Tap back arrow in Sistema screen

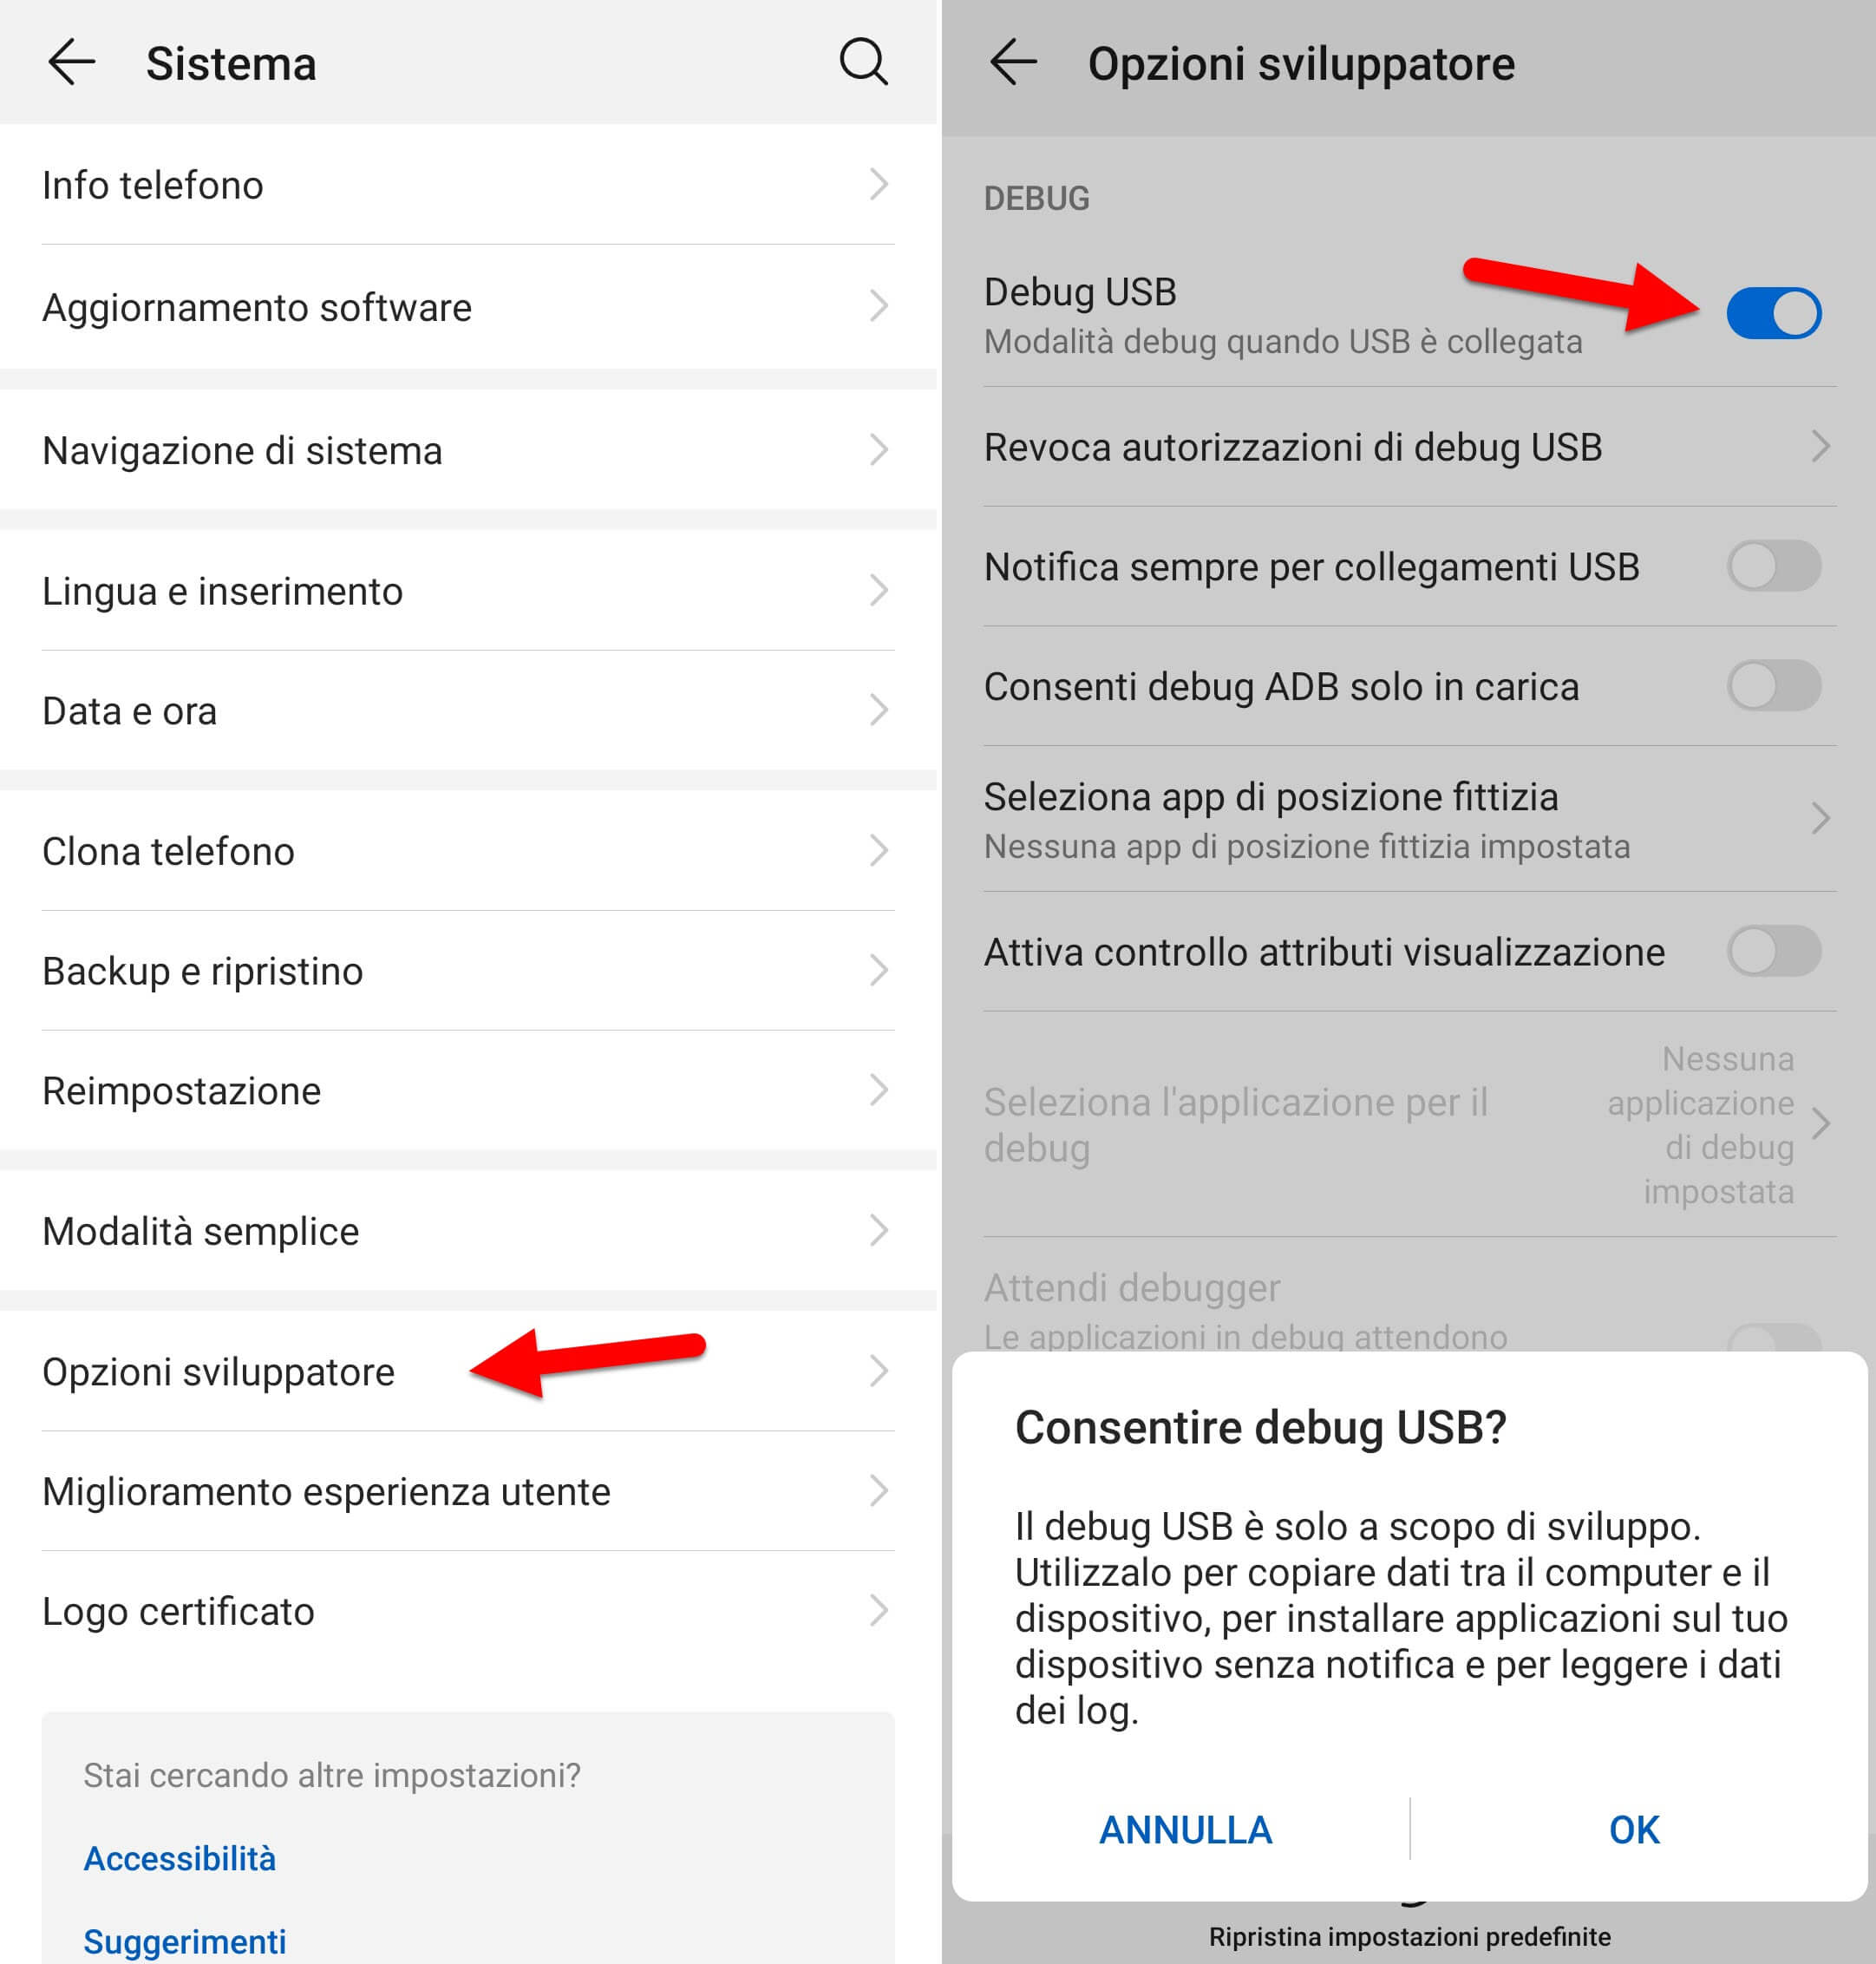[x=65, y=63]
